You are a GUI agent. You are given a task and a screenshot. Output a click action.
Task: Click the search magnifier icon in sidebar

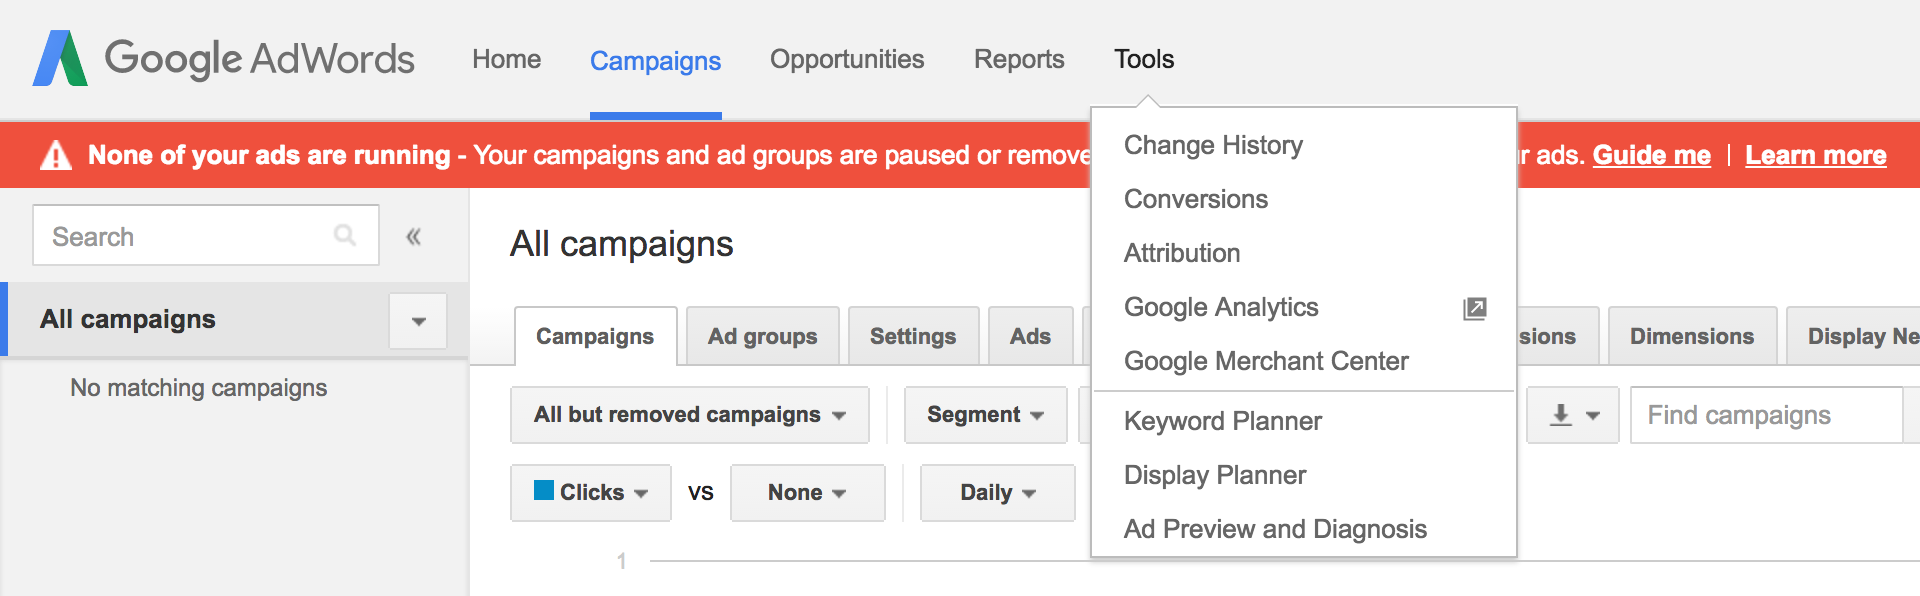click(x=345, y=235)
